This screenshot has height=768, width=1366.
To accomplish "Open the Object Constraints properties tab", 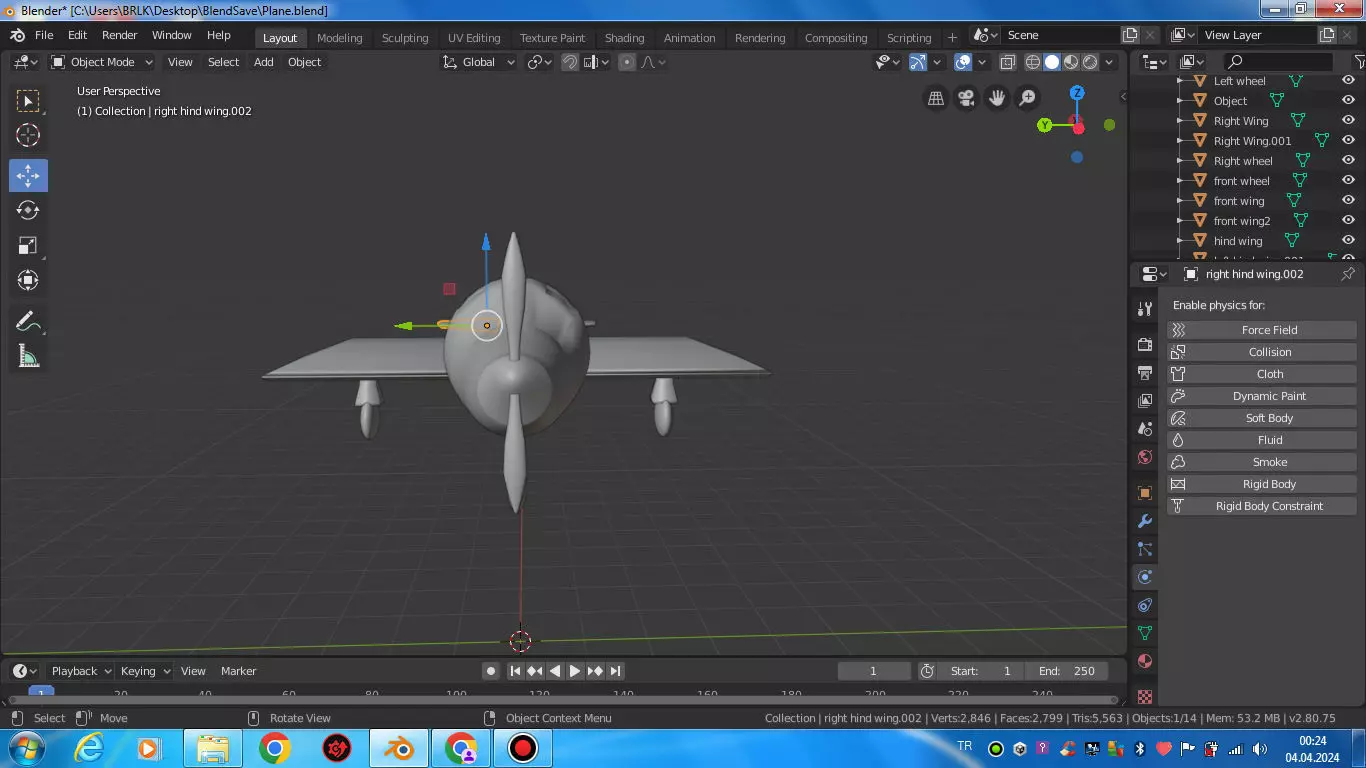I will pyautogui.click(x=1145, y=605).
